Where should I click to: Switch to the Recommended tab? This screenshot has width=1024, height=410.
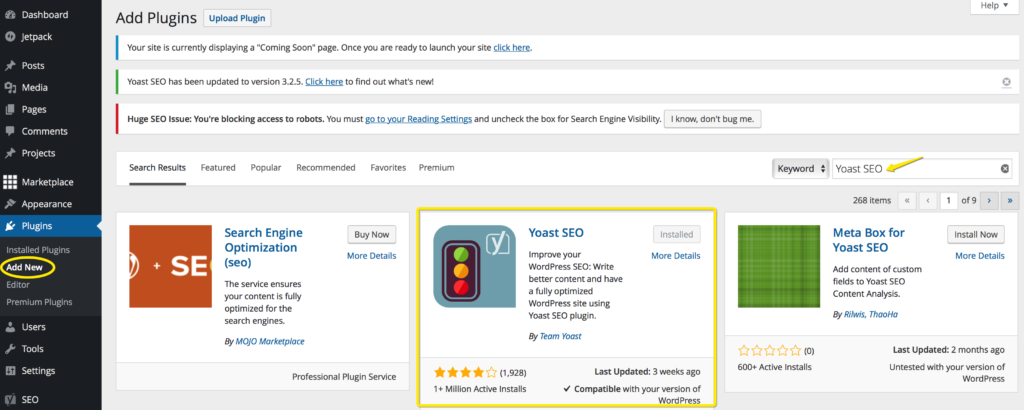click(x=326, y=168)
